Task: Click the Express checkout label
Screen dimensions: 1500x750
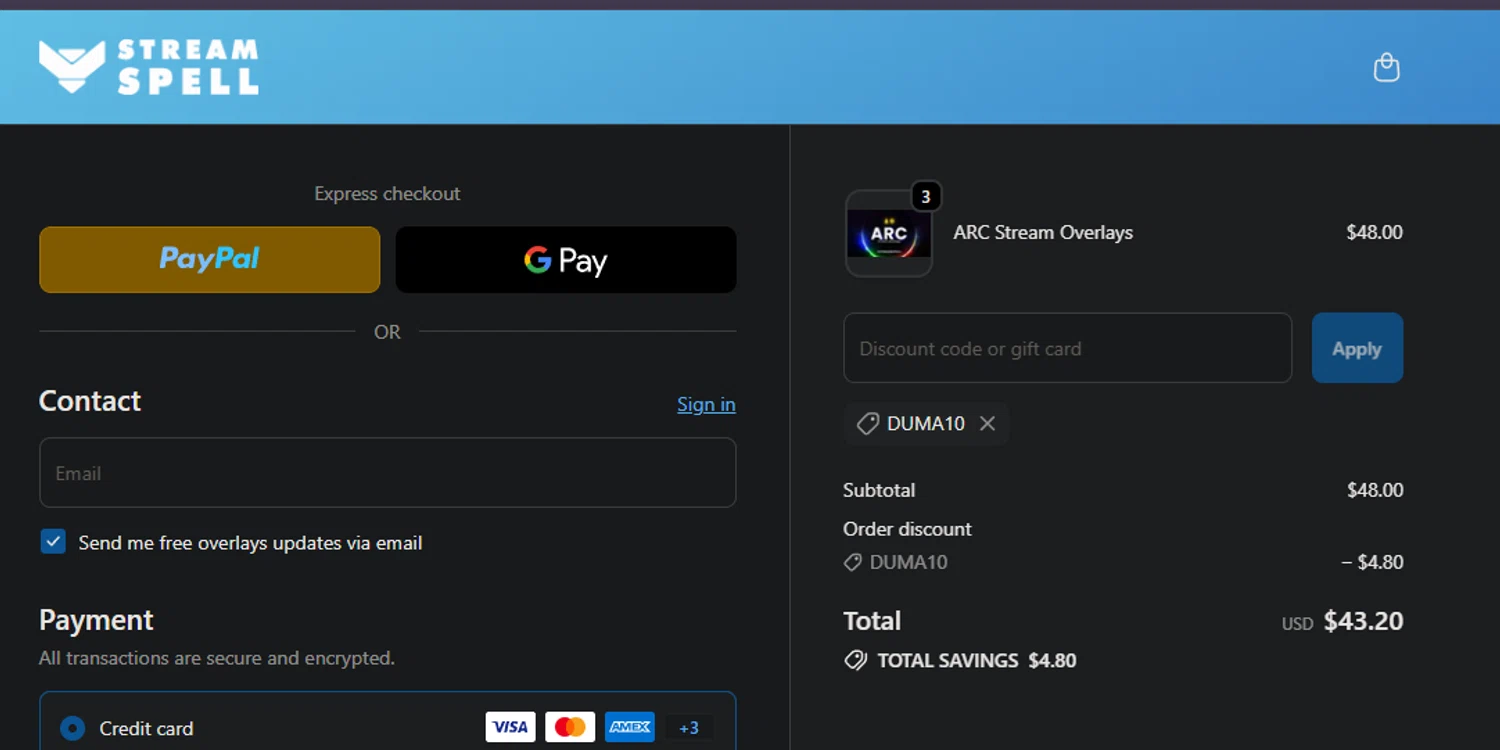Action: tap(387, 194)
